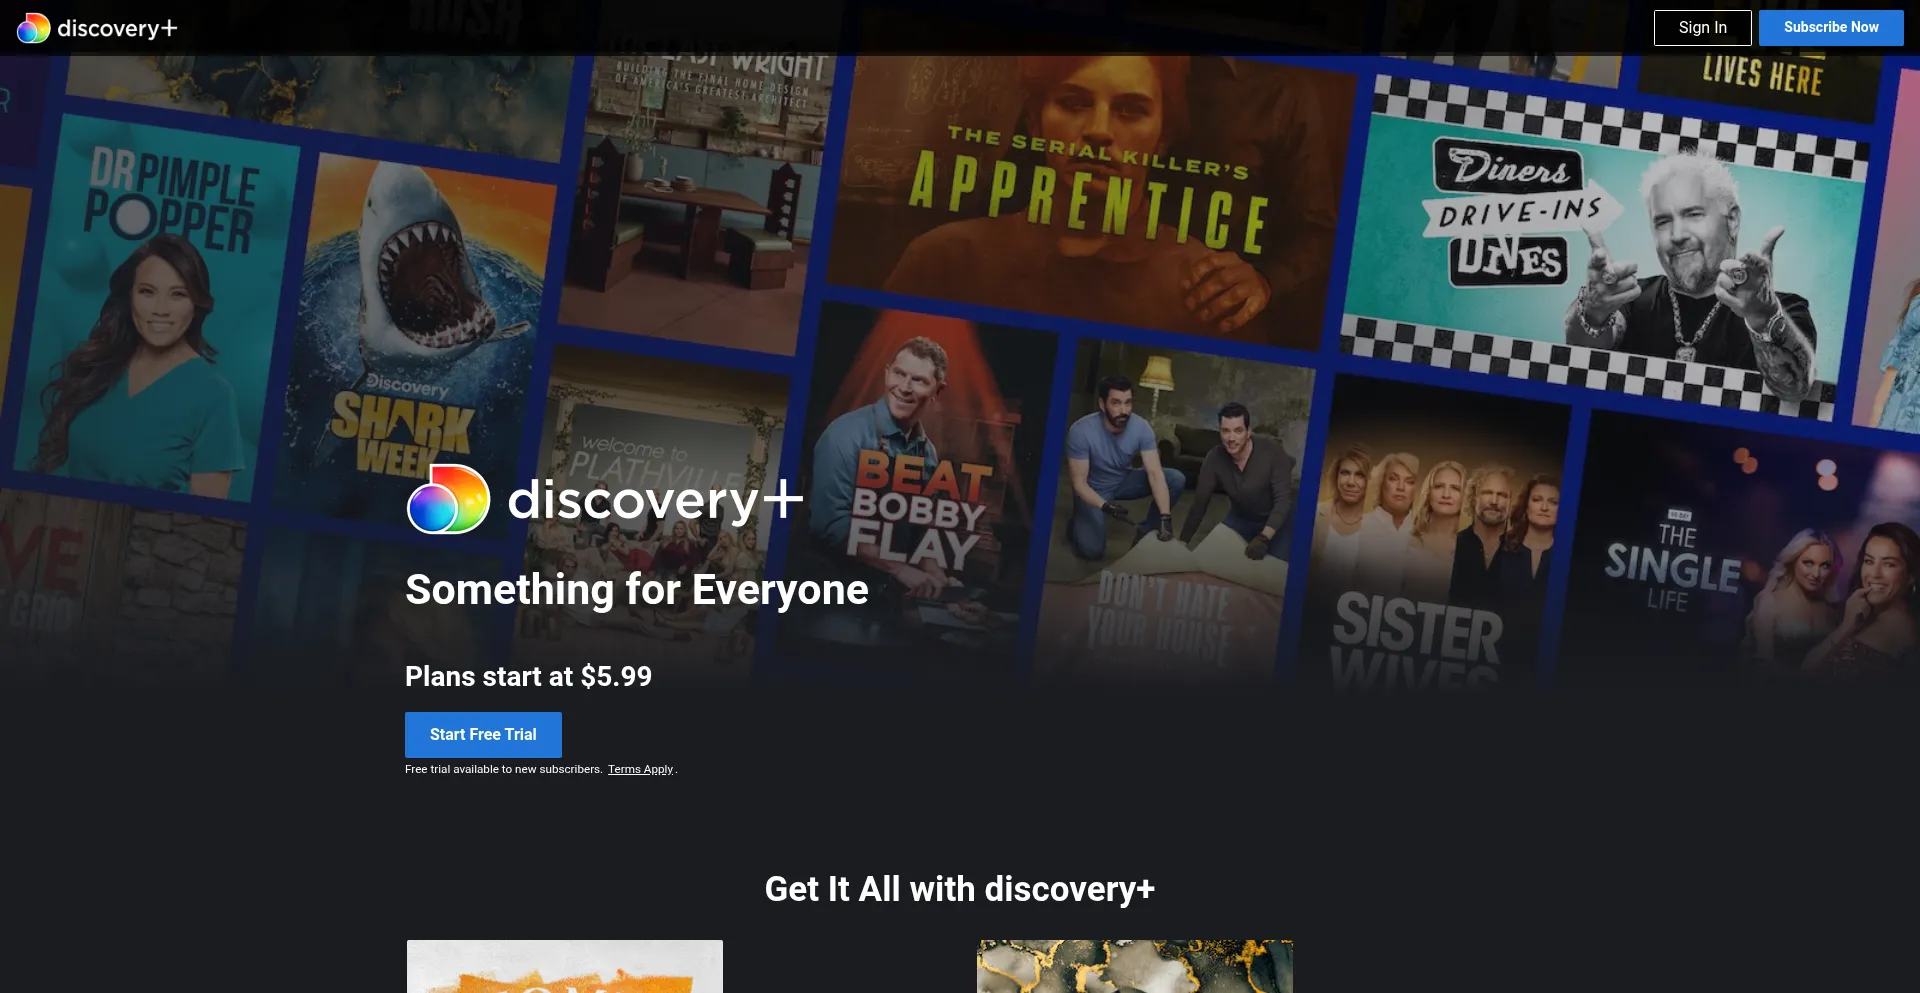This screenshot has height=993, width=1920.
Task: Click 'Get It All with discovery+' heading
Action: [x=960, y=889]
